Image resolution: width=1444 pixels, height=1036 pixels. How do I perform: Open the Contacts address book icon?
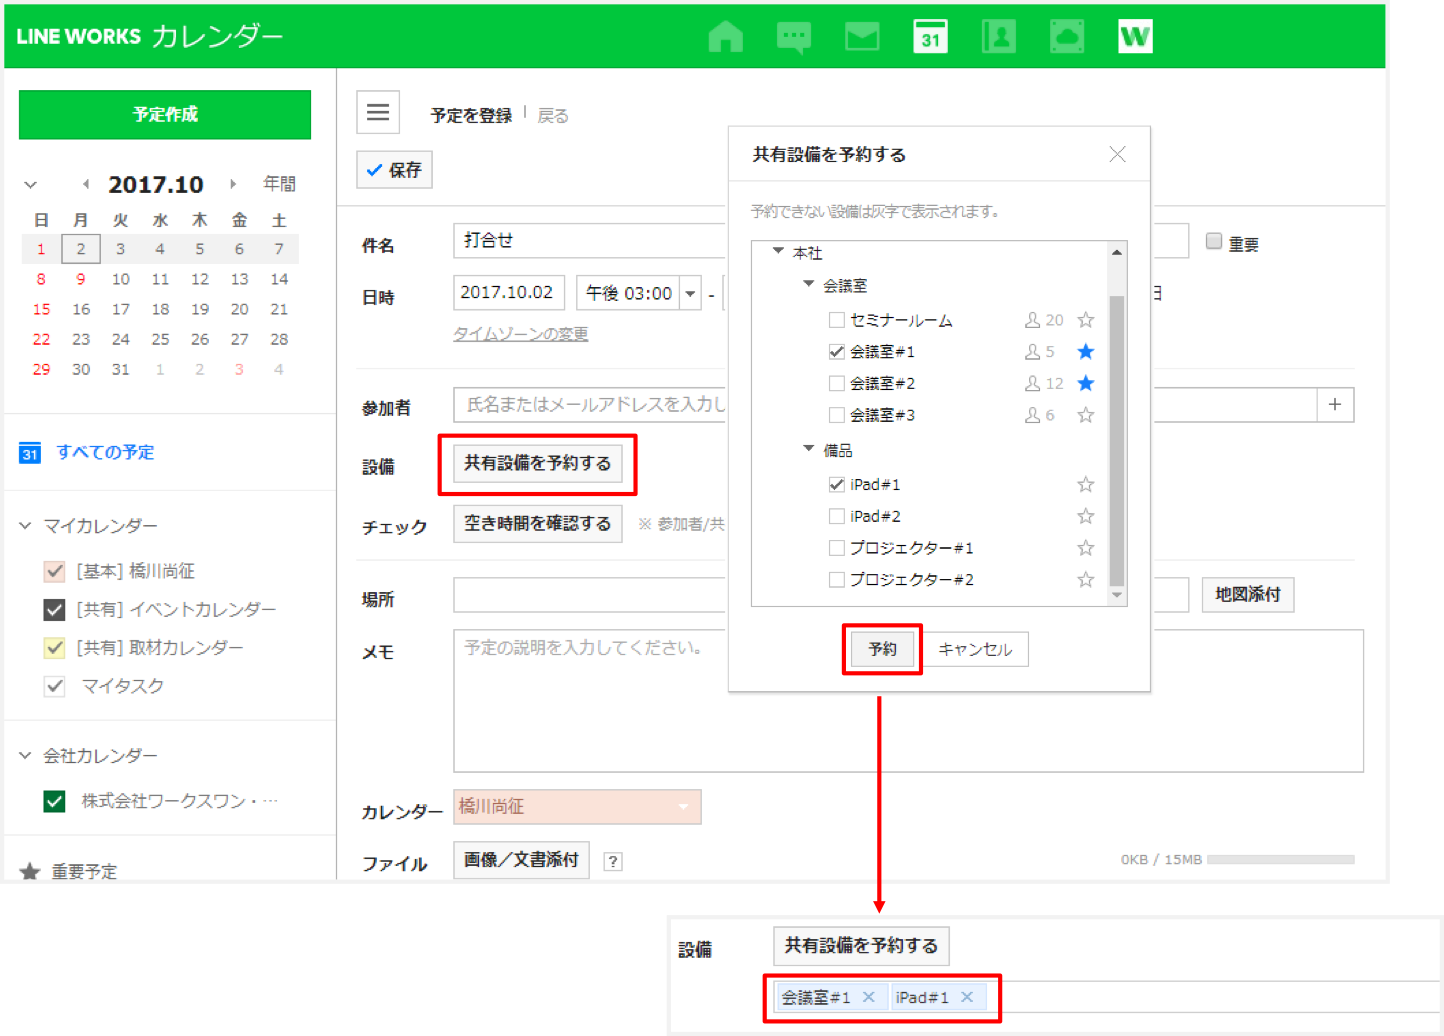(x=998, y=37)
